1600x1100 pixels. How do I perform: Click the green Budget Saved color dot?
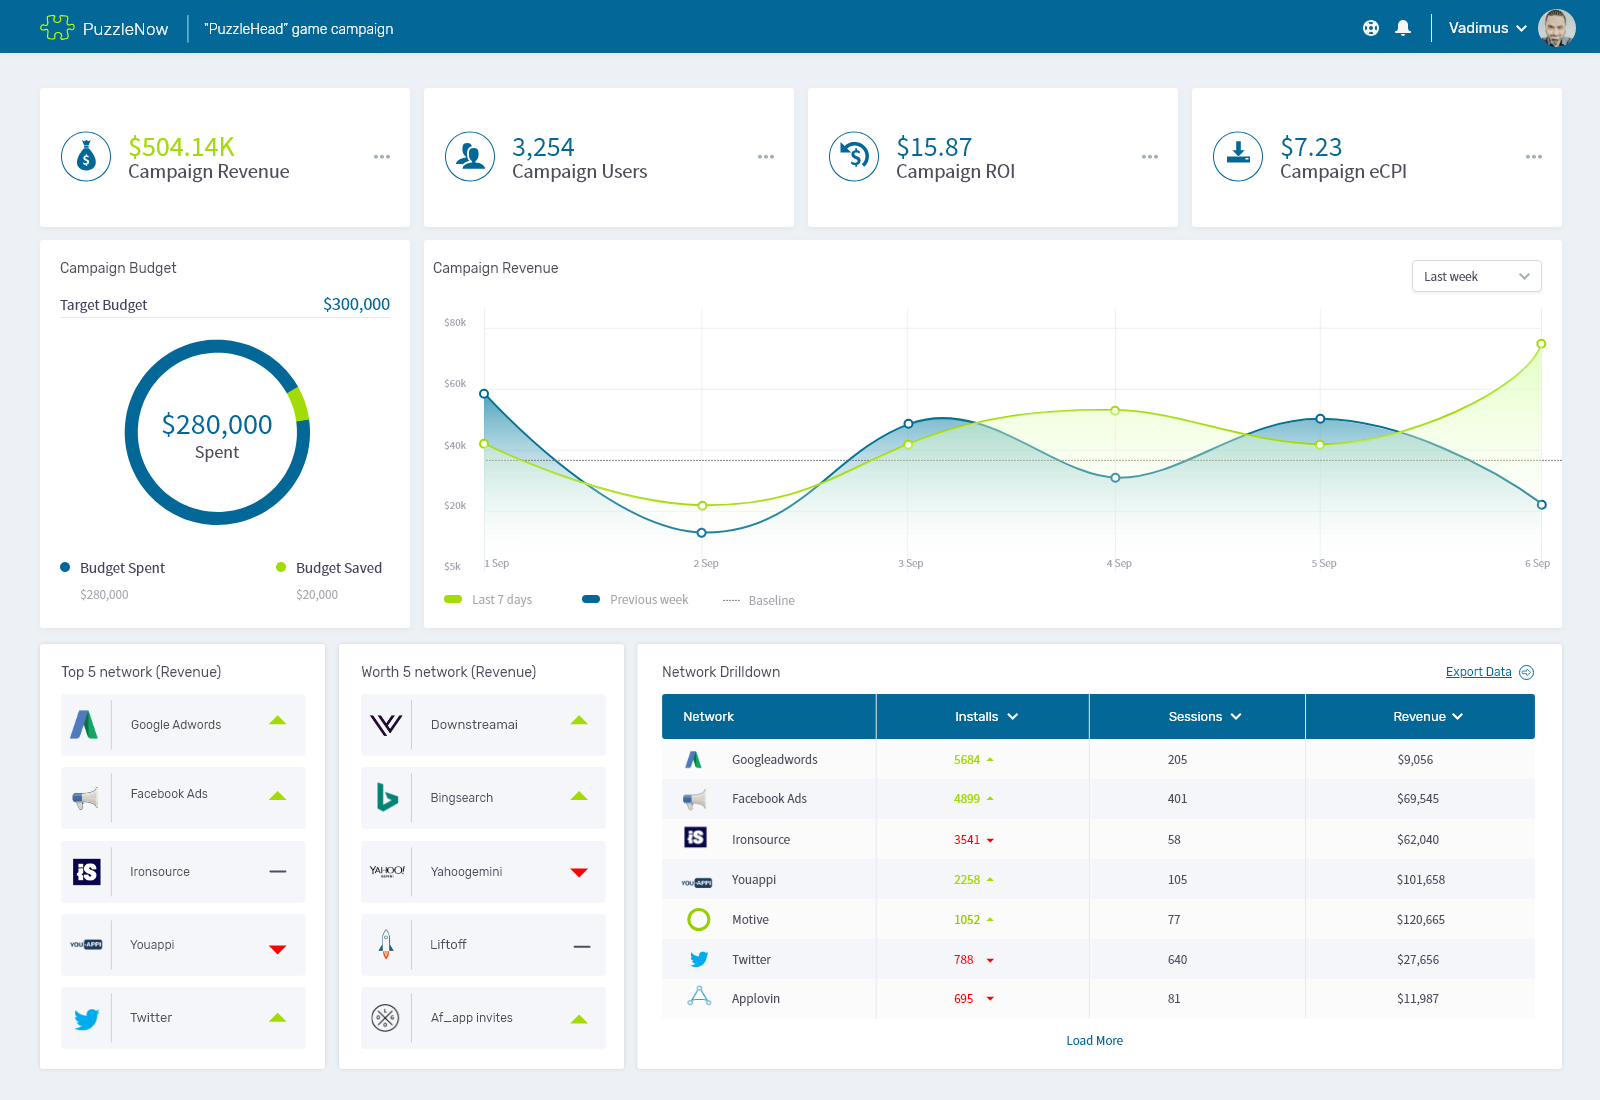[x=281, y=567]
